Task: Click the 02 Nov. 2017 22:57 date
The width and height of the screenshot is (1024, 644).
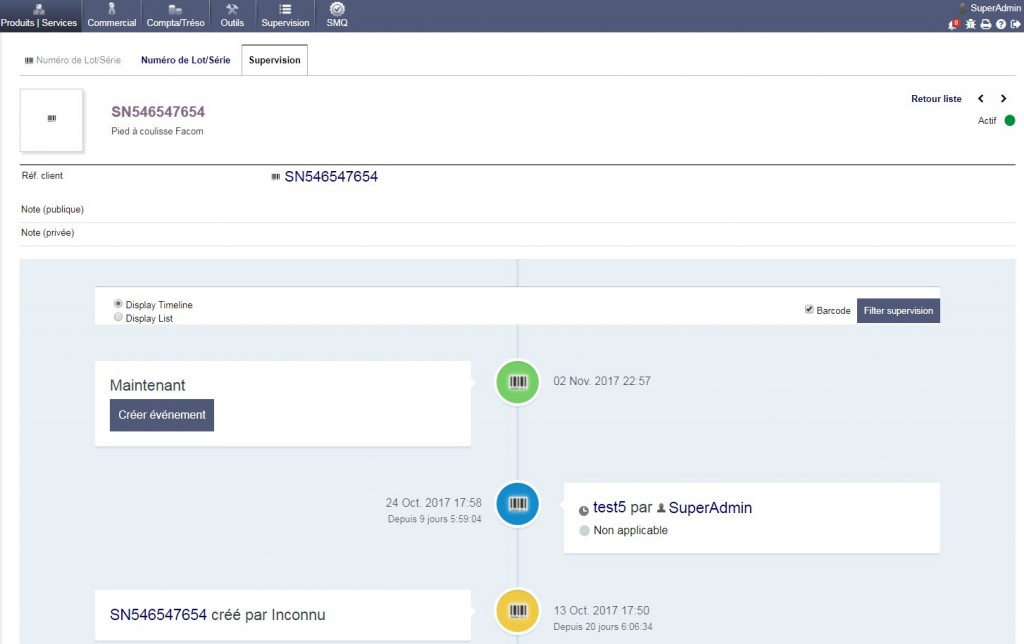Action: (x=602, y=381)
